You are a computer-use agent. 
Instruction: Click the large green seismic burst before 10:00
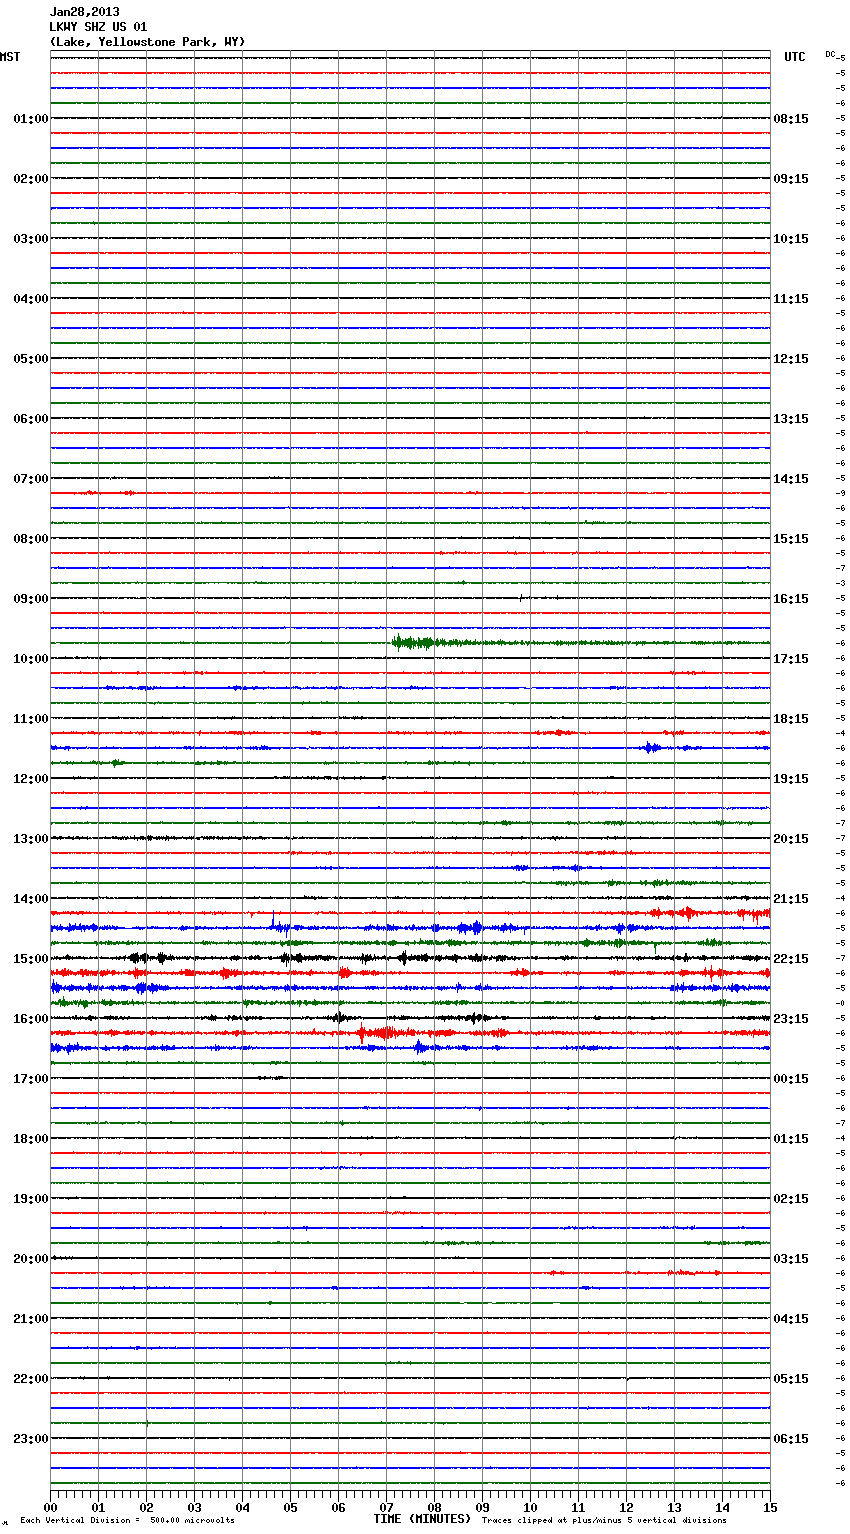click(414, 642)
